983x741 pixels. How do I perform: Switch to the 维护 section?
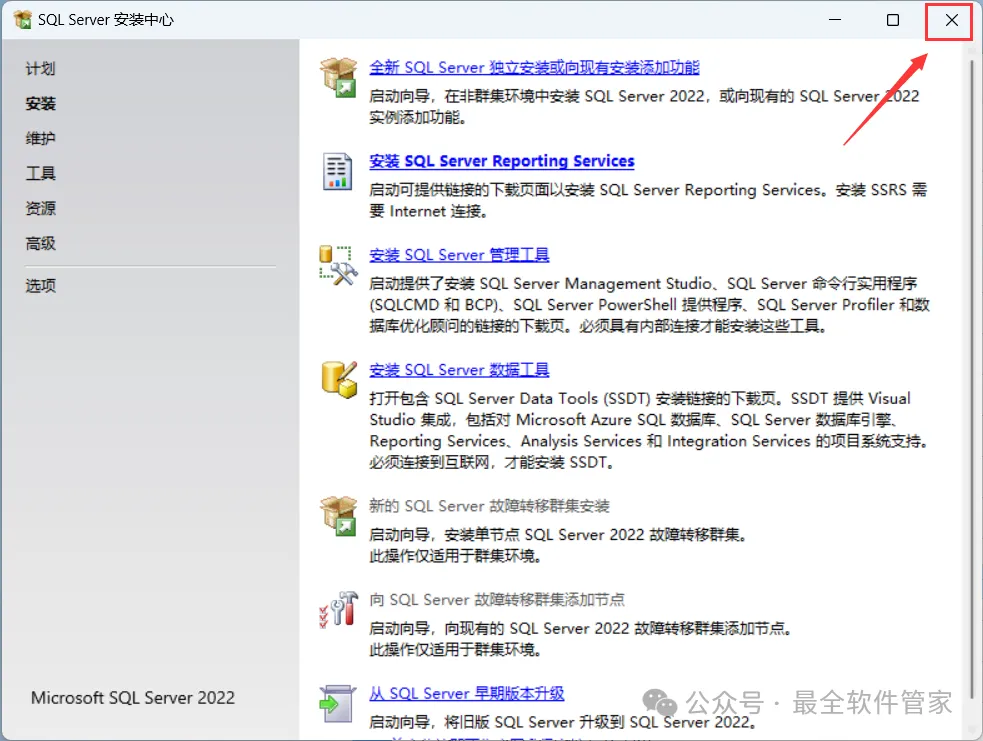pos(41,139)
